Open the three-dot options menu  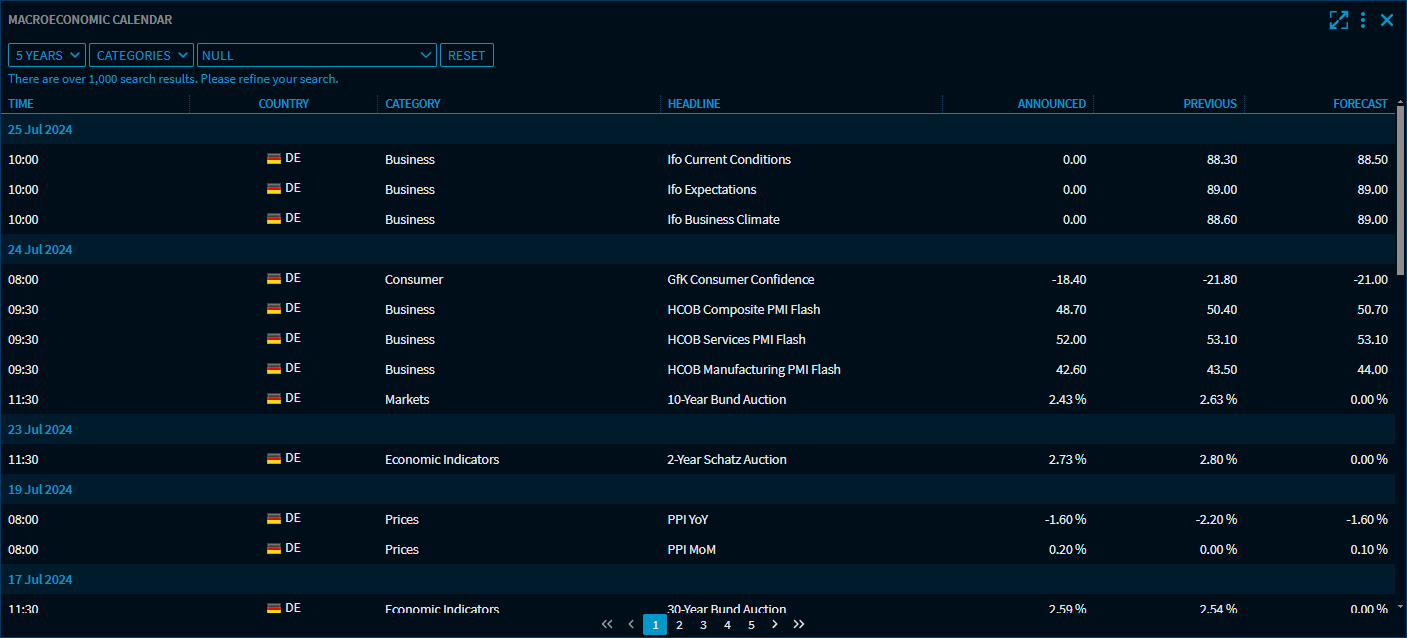[x=1363, y=20]
